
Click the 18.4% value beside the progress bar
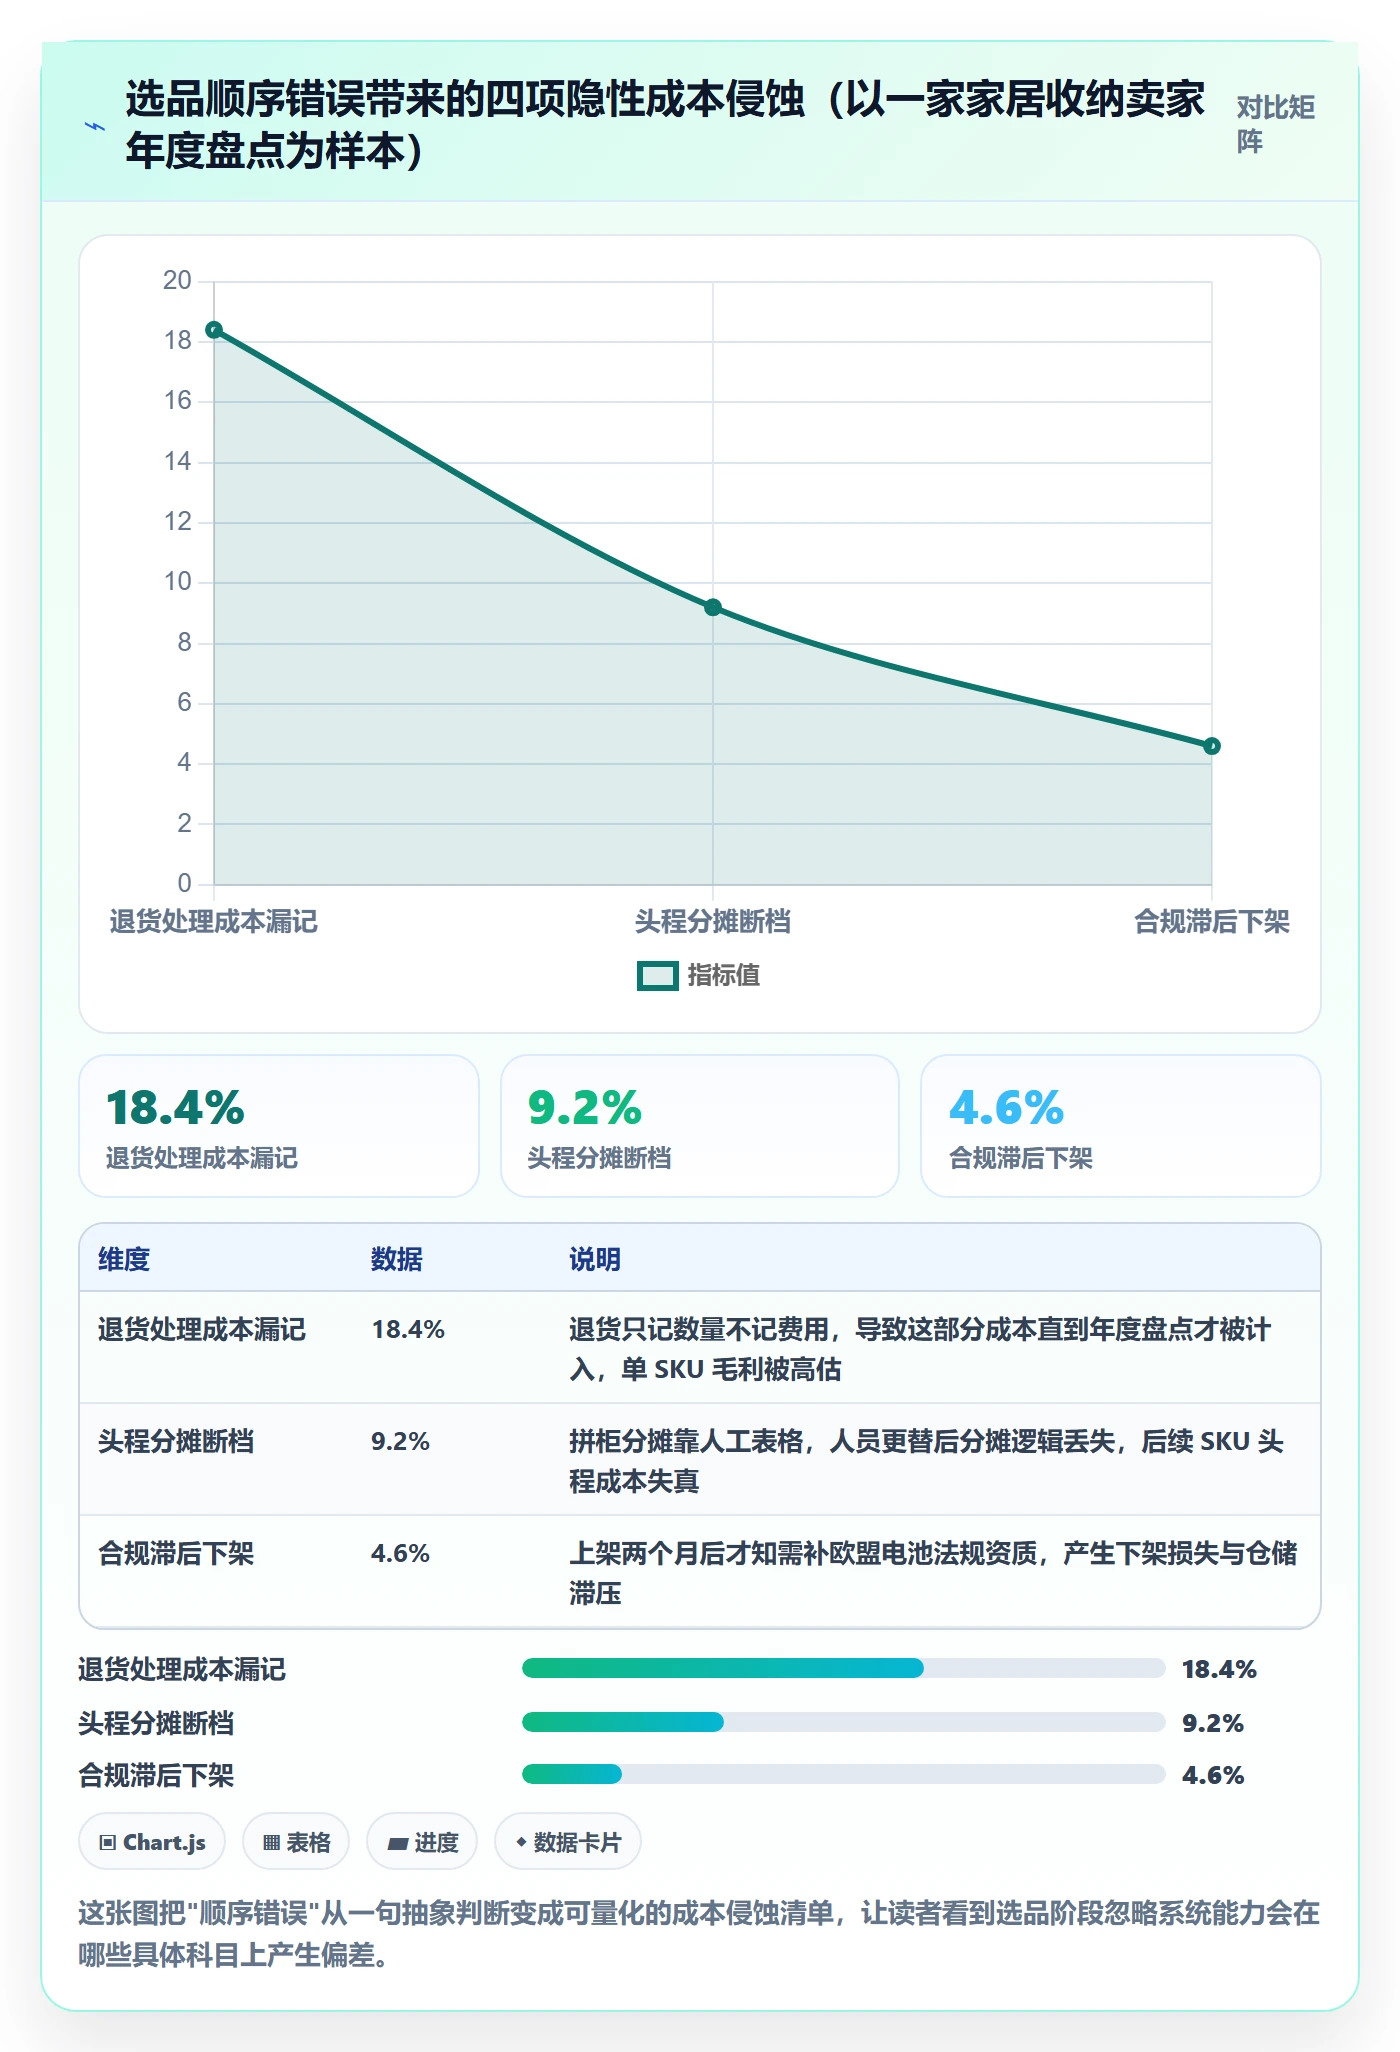click(x=1219, y=1669)
